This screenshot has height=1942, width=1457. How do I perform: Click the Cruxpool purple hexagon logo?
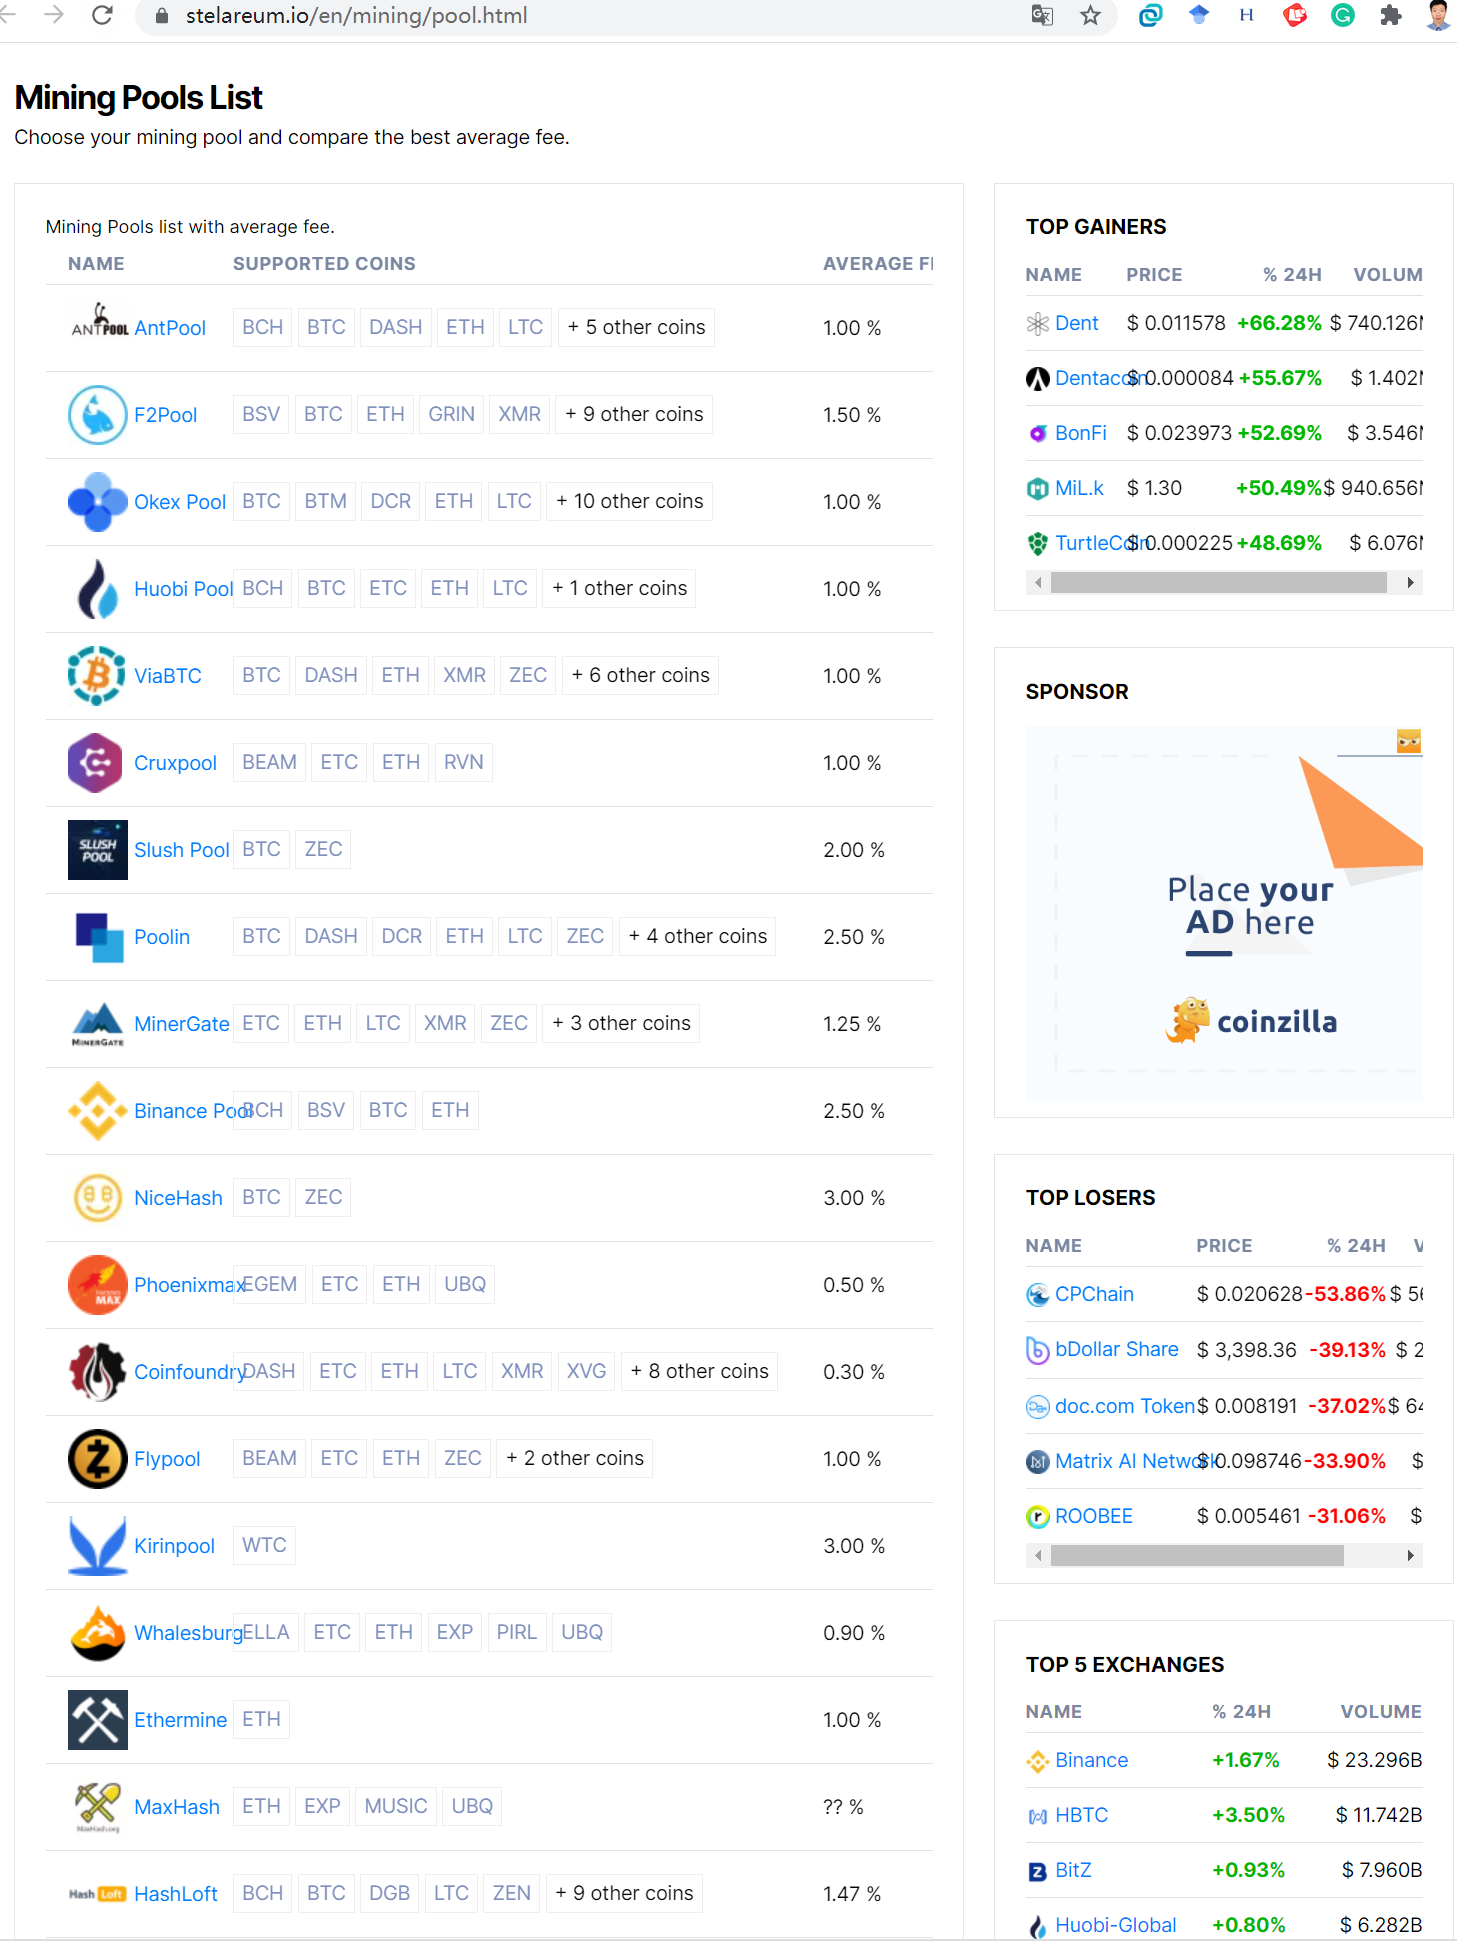(x=95, y=763)
